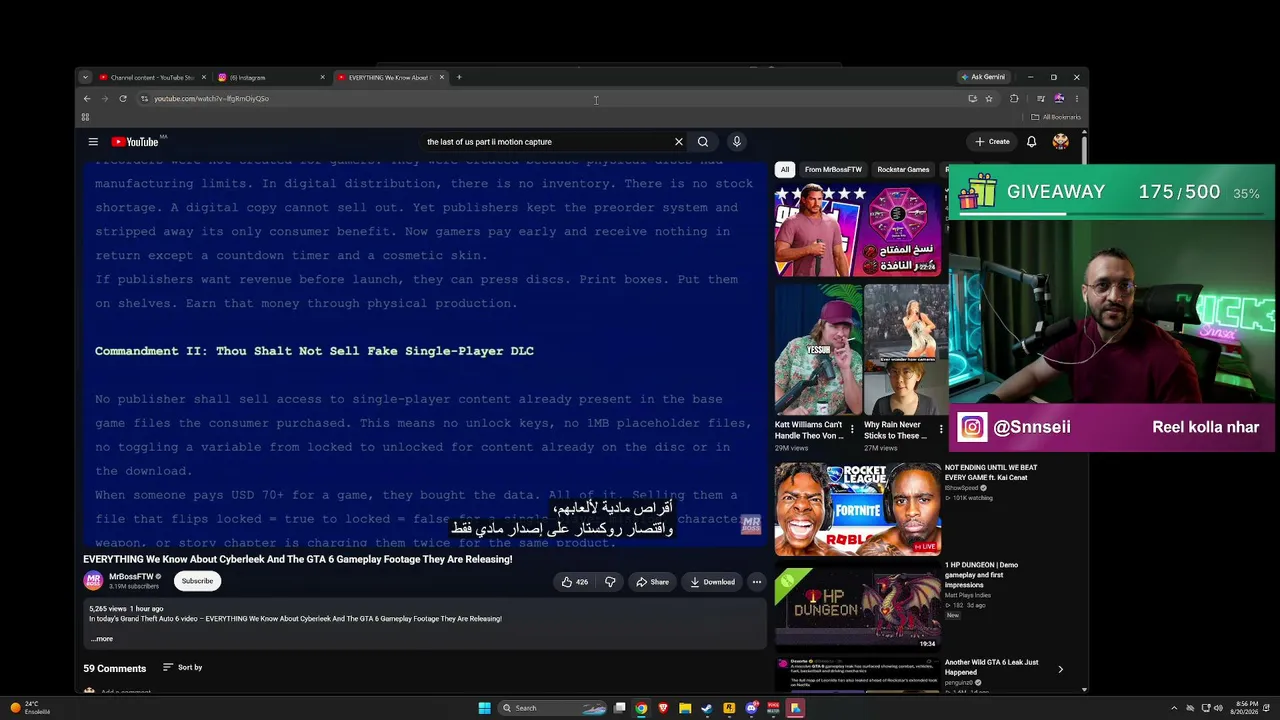Open the MrBossFTW channel avatar
1280x720 pixels.
pos(93,581)
